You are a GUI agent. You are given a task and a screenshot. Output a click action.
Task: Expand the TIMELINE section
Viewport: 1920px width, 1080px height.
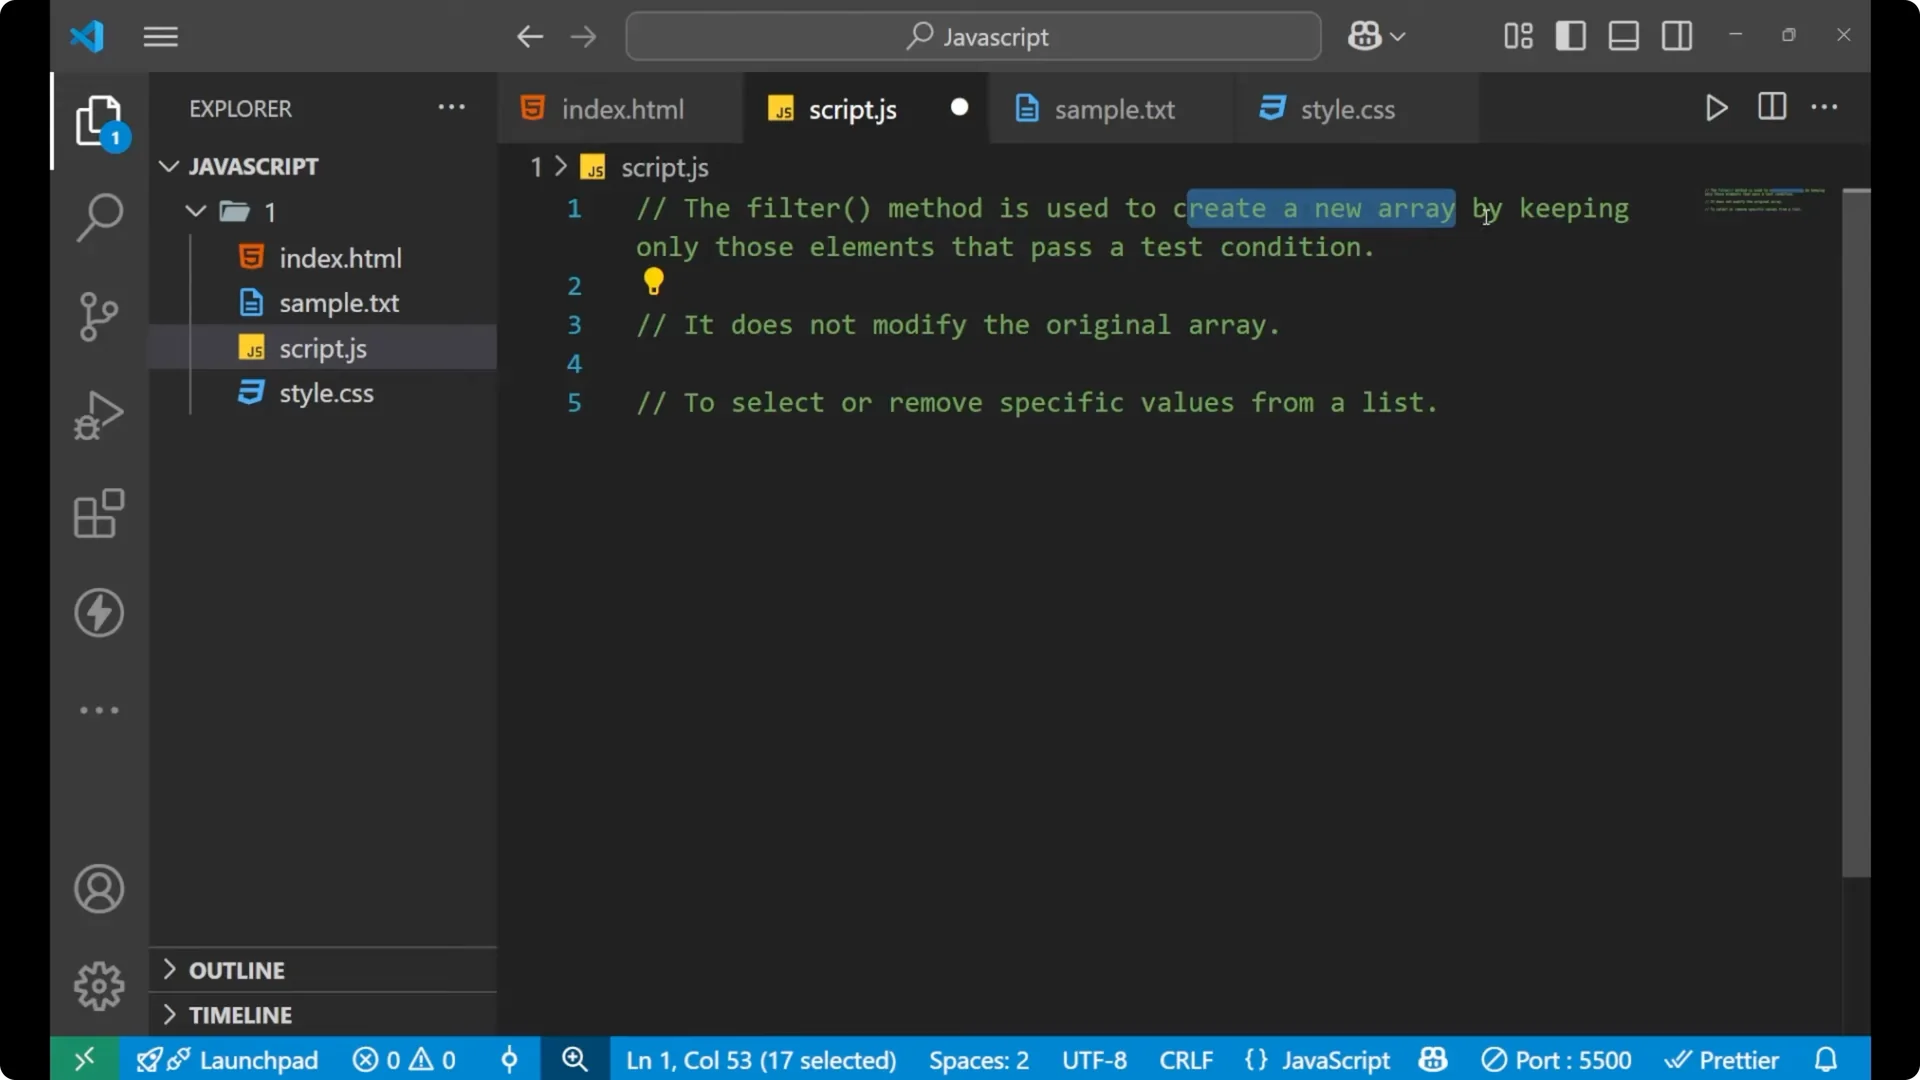click(240, 1014)
